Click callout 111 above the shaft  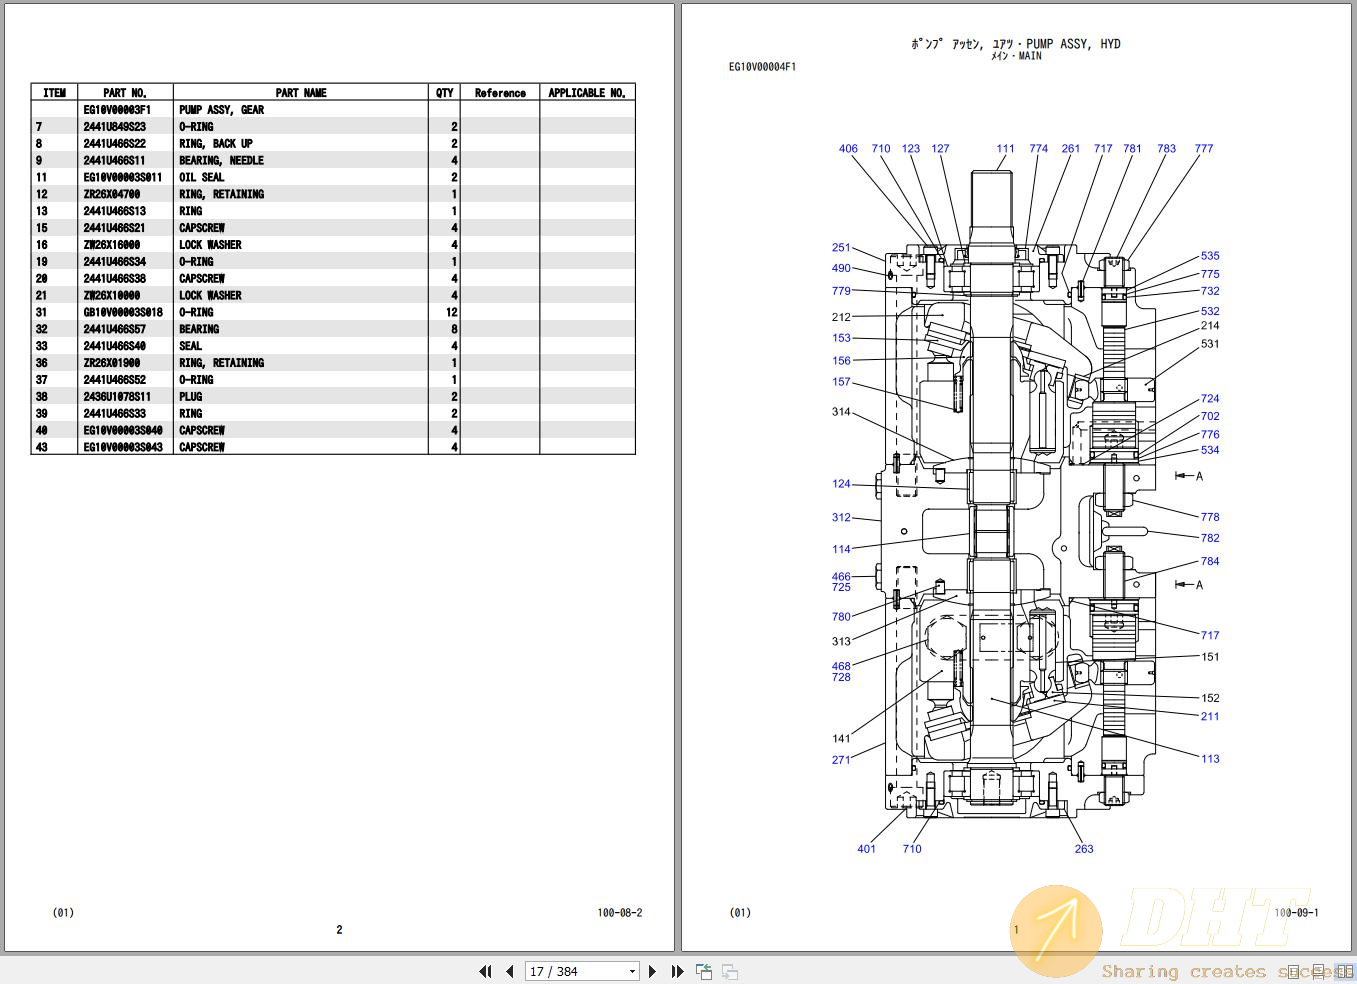click(x=1006, y=148)
